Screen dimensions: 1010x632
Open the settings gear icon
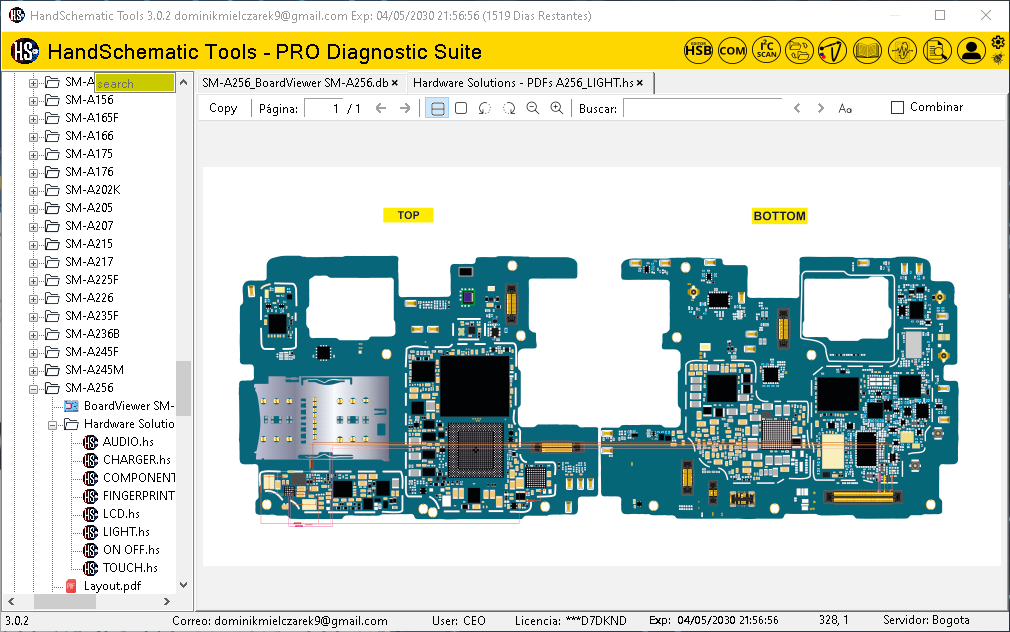click(x=998, y=43)
